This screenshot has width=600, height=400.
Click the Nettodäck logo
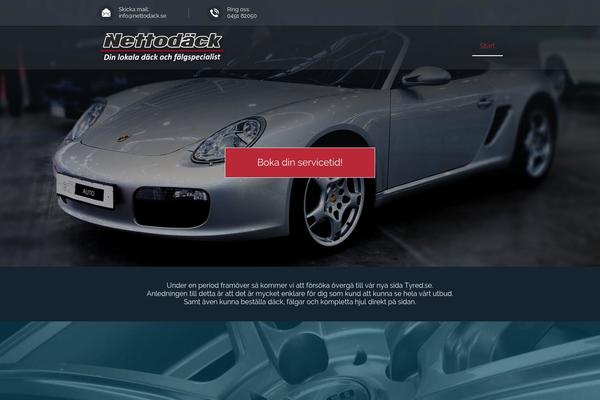pyautogui.click(x=162, y=47)
